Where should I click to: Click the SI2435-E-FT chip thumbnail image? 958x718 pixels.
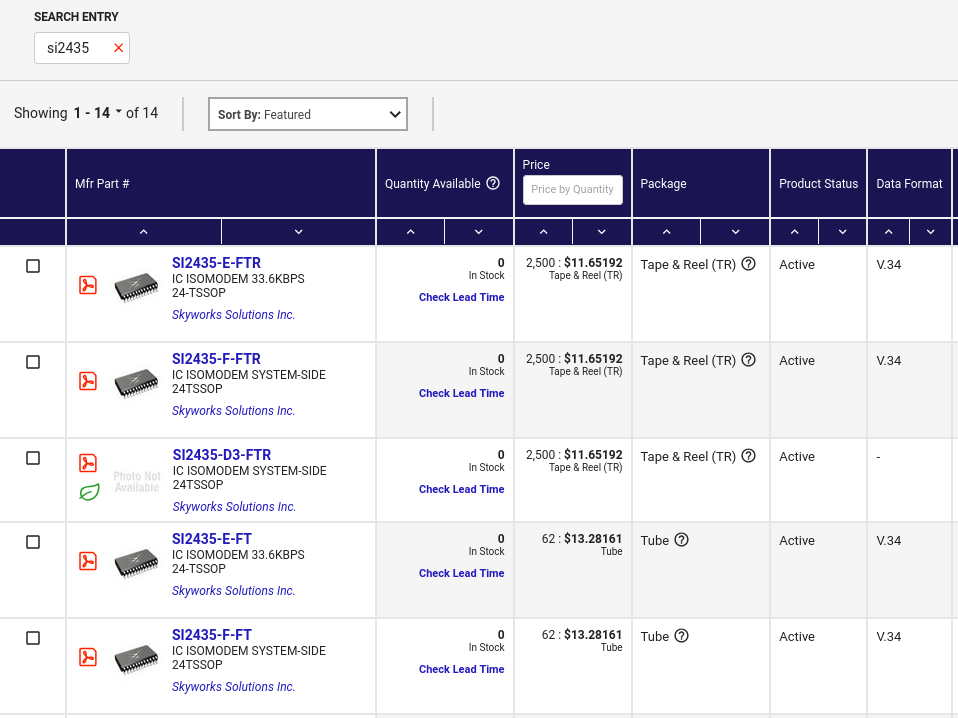tap(136, 565)
